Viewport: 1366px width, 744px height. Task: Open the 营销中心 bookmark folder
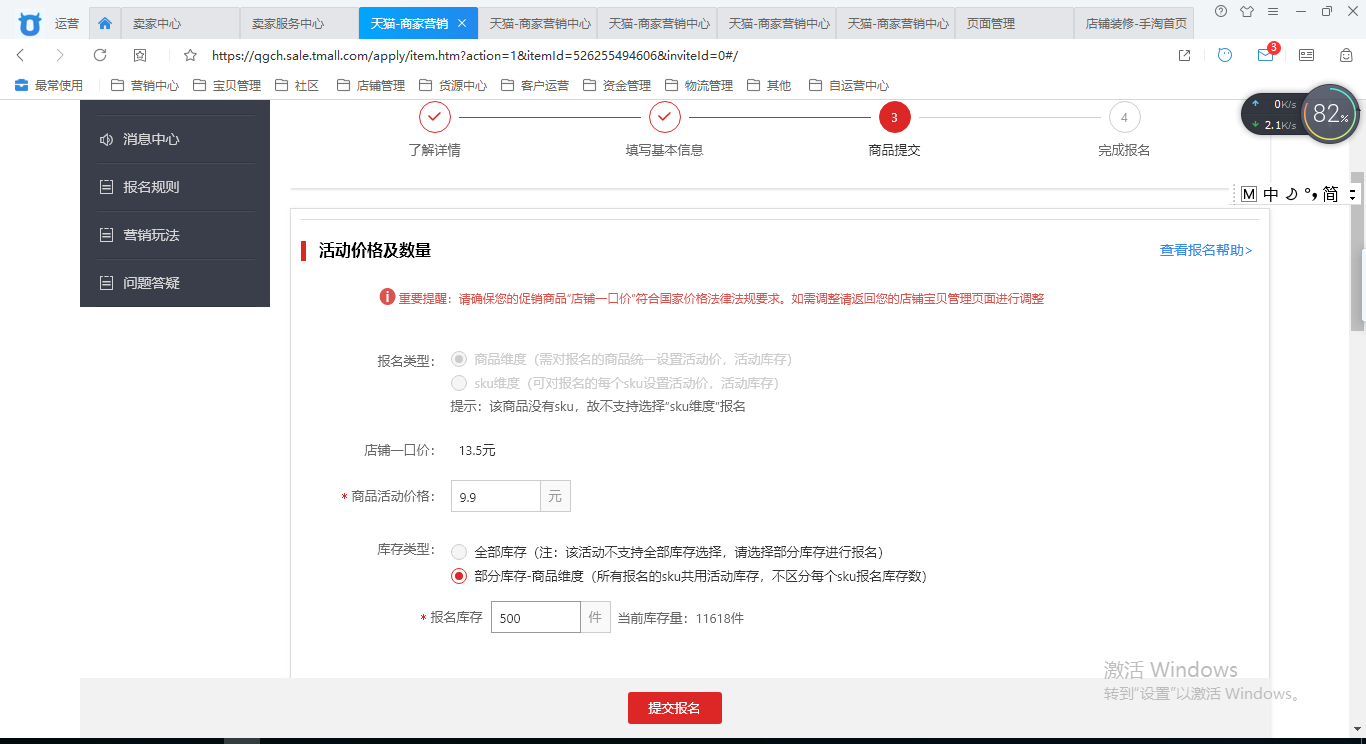click(x=145, y=86)
